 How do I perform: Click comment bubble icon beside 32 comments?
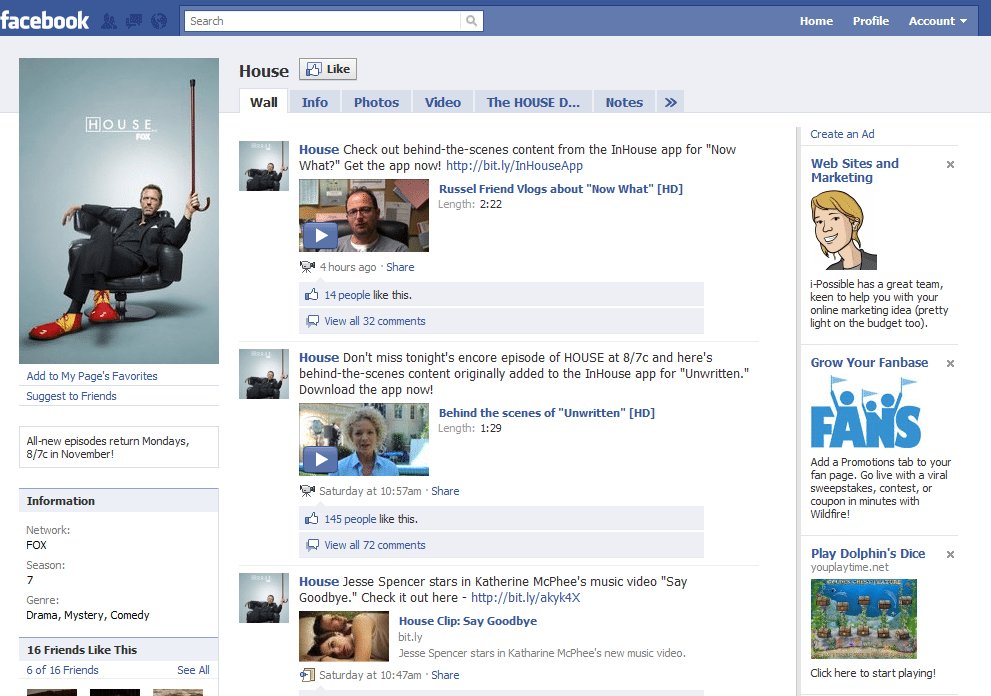click(x=312, y=321)
